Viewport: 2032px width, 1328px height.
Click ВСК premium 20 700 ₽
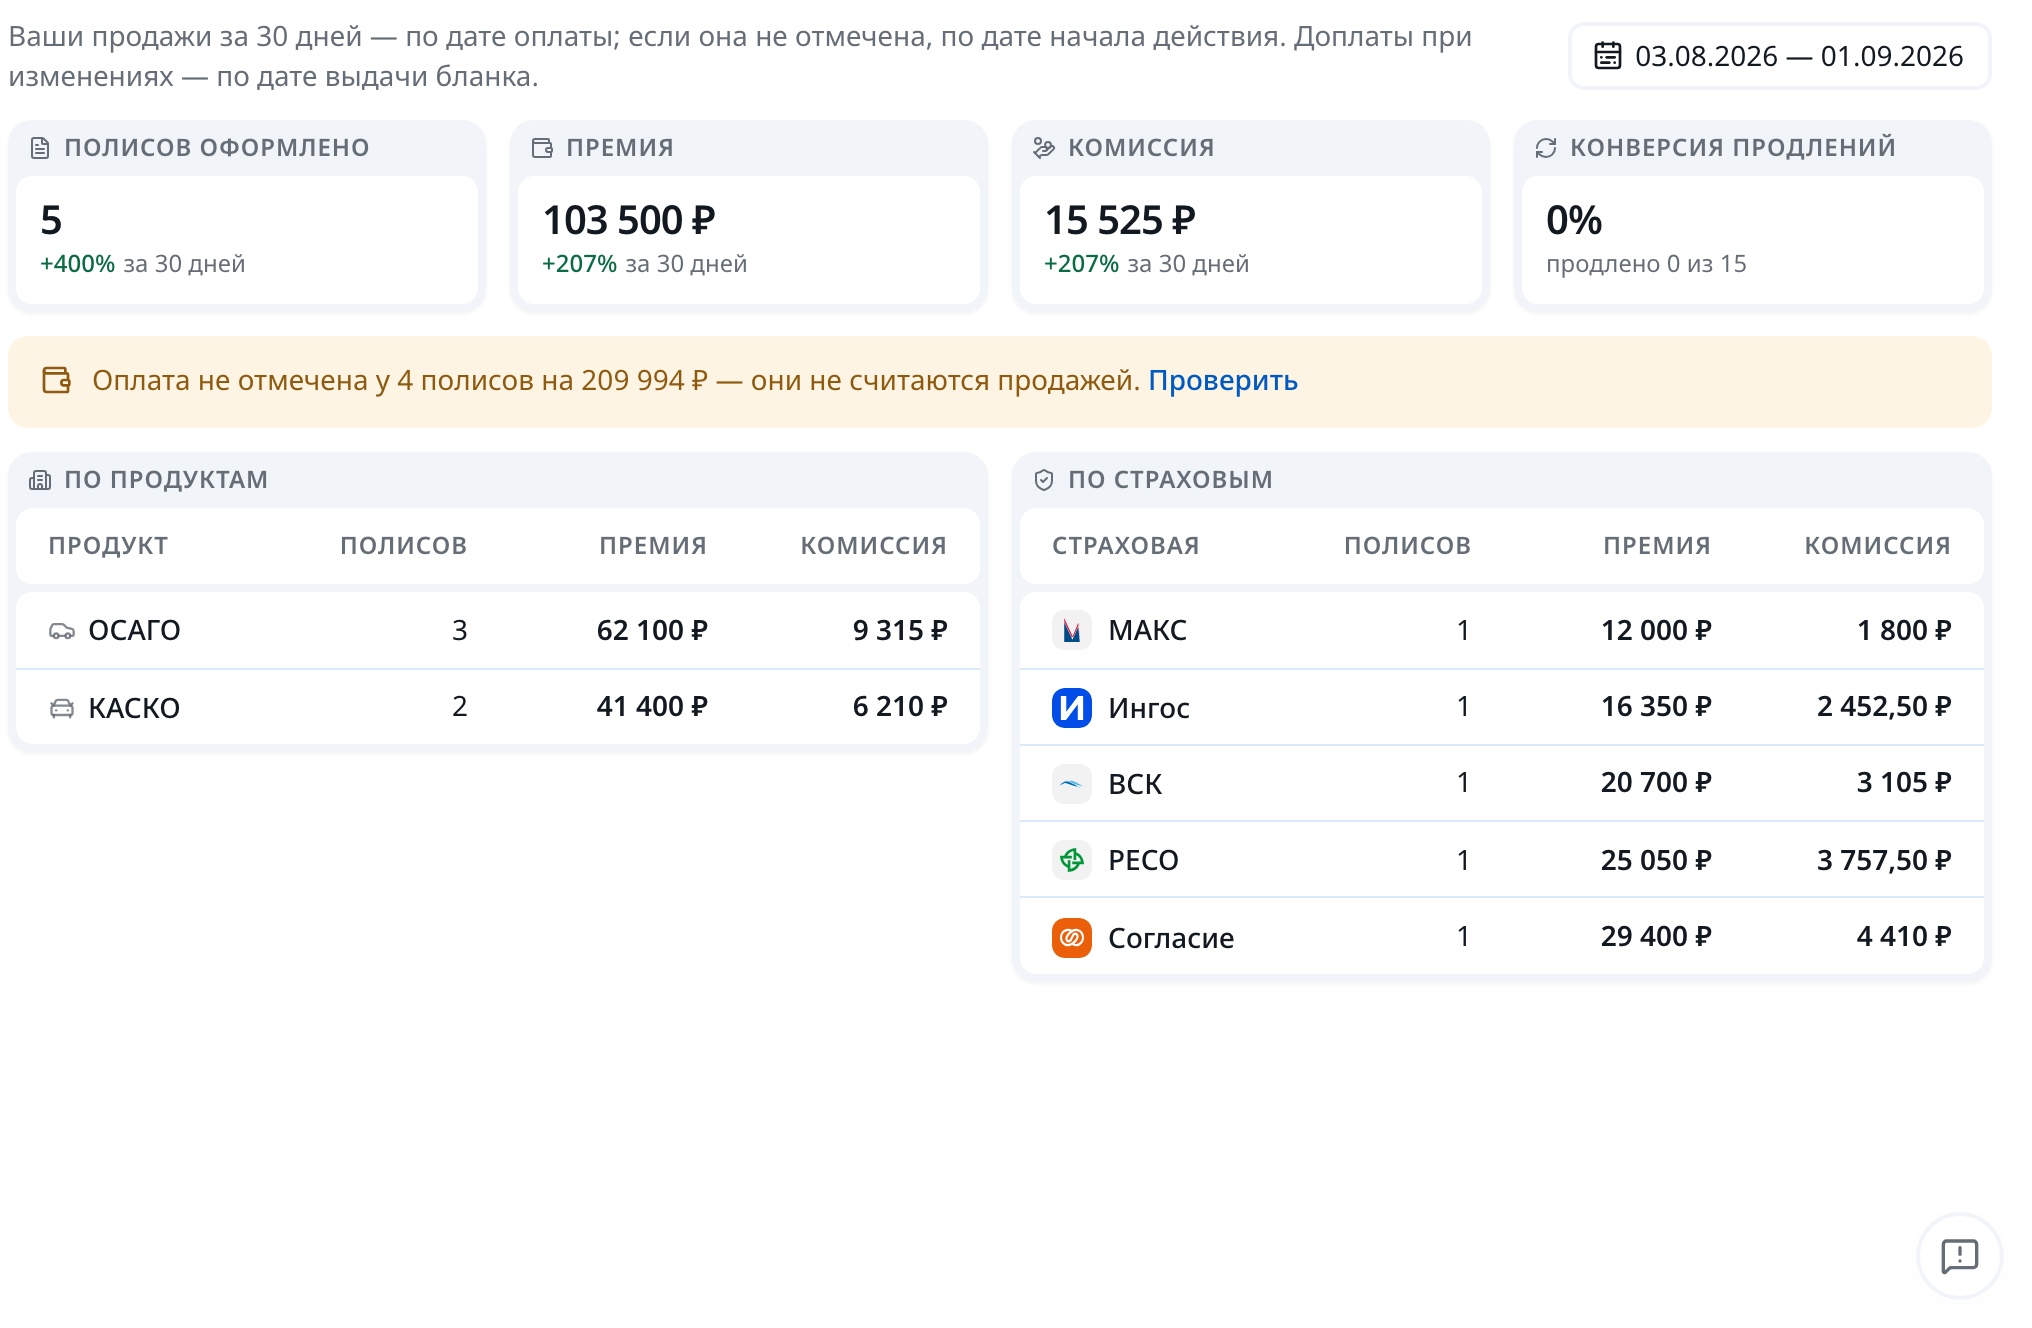click(1656, 782)
